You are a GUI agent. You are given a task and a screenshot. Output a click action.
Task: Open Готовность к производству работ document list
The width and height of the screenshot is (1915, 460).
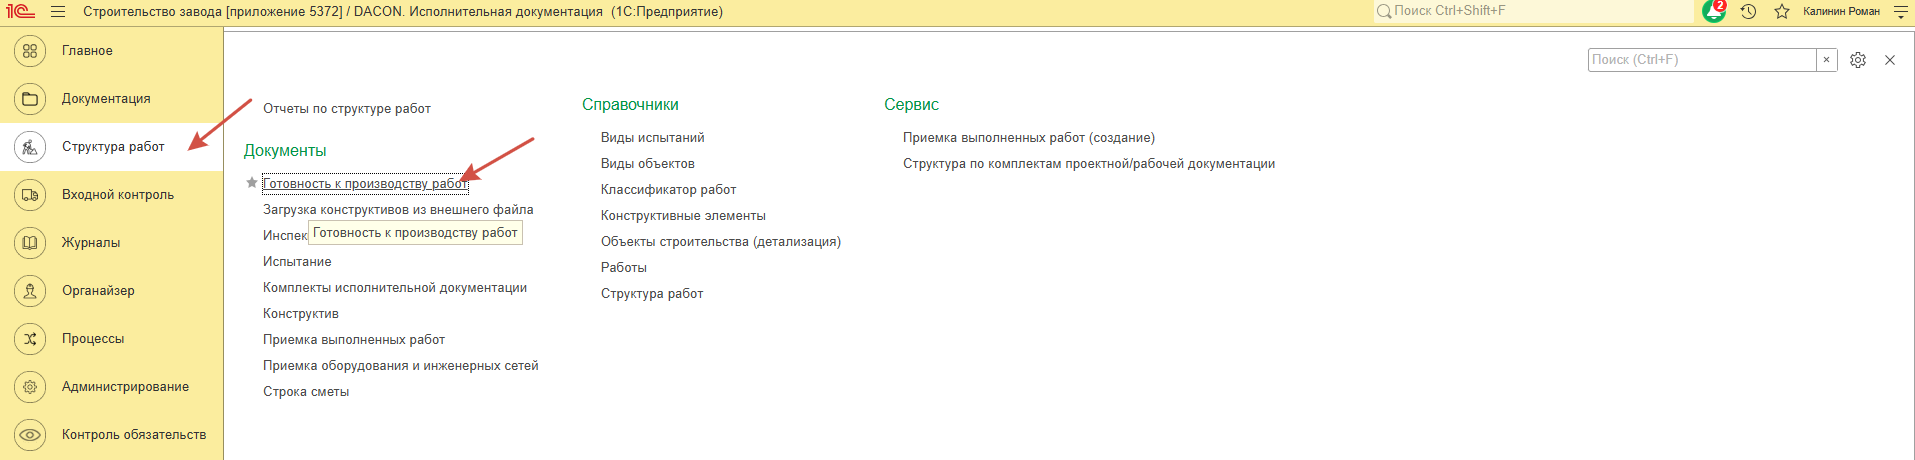364,184
